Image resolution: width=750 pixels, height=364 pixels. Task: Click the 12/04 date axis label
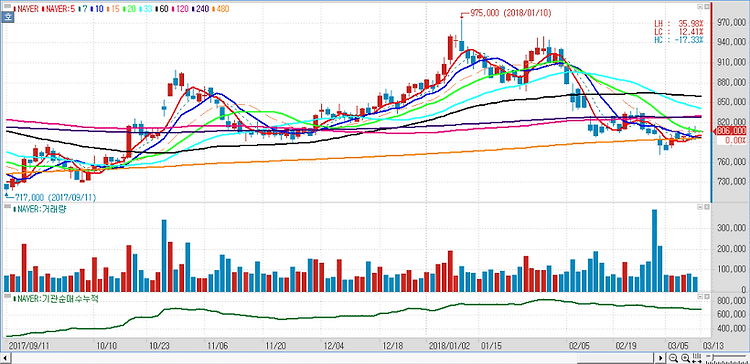pyautogui.click(x=333, y=345)
